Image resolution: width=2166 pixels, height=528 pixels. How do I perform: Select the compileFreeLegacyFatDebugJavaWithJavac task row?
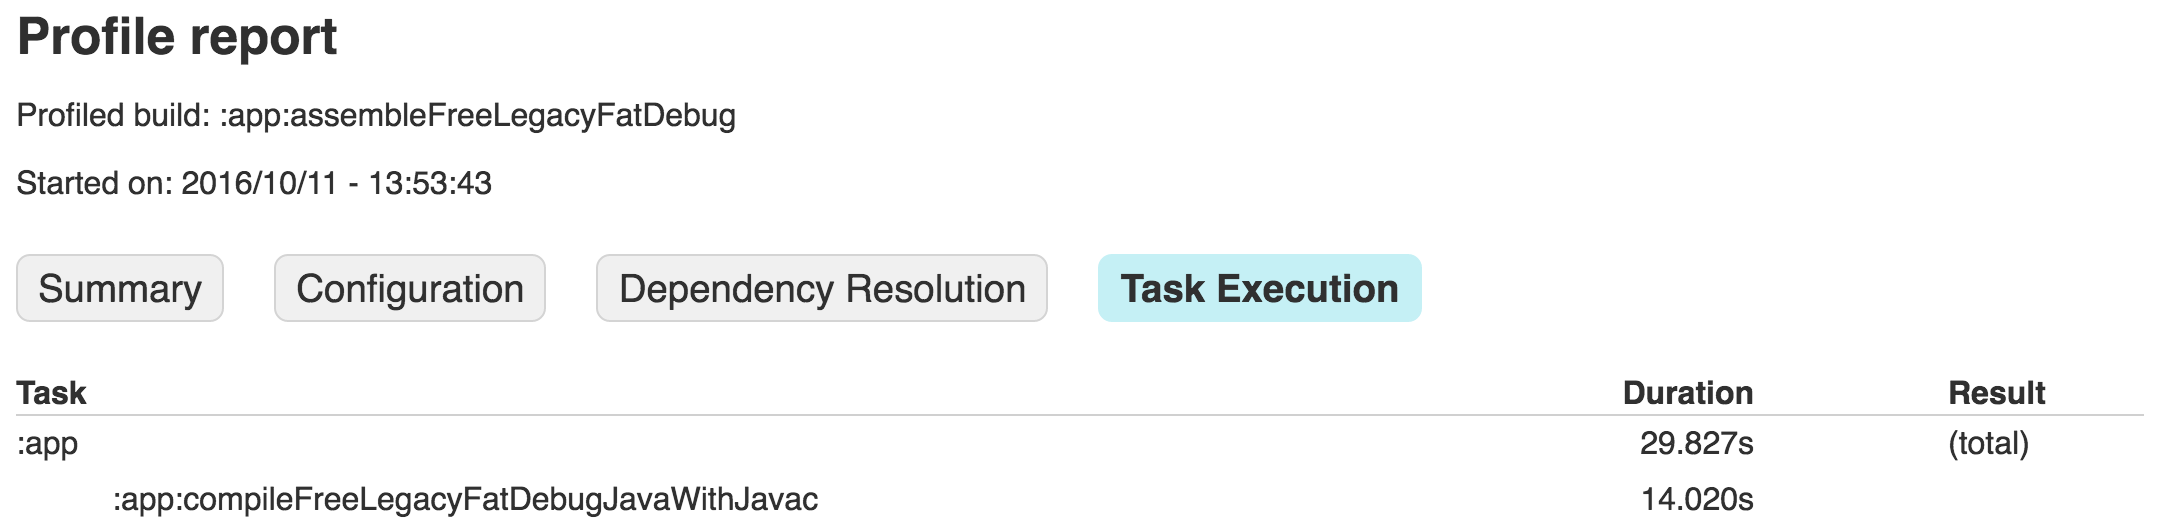pyautogui.click(x=465, y=499)
